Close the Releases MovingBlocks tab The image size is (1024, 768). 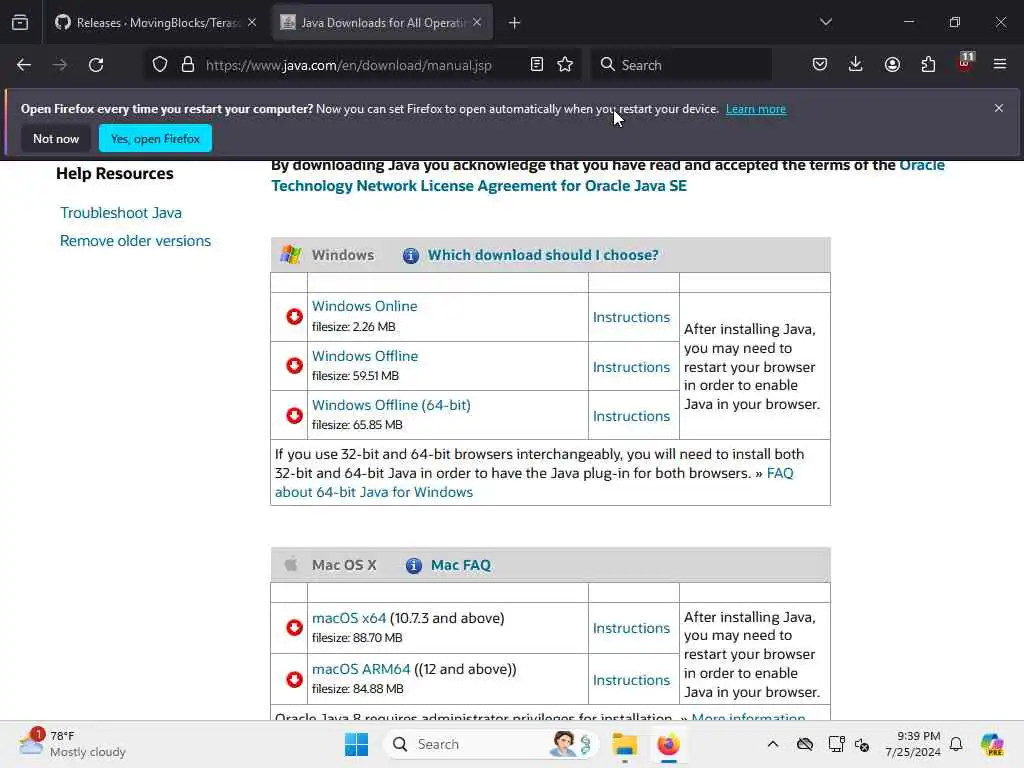(x=252, y=23)
